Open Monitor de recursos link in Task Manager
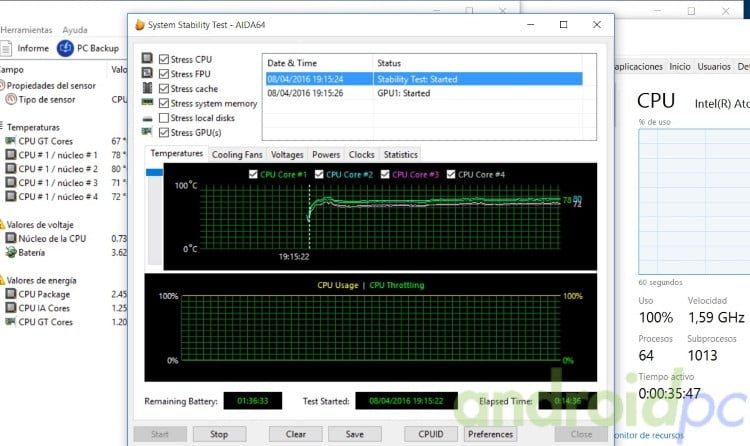Screen dimensions: 750x446 tap(648, 435)
